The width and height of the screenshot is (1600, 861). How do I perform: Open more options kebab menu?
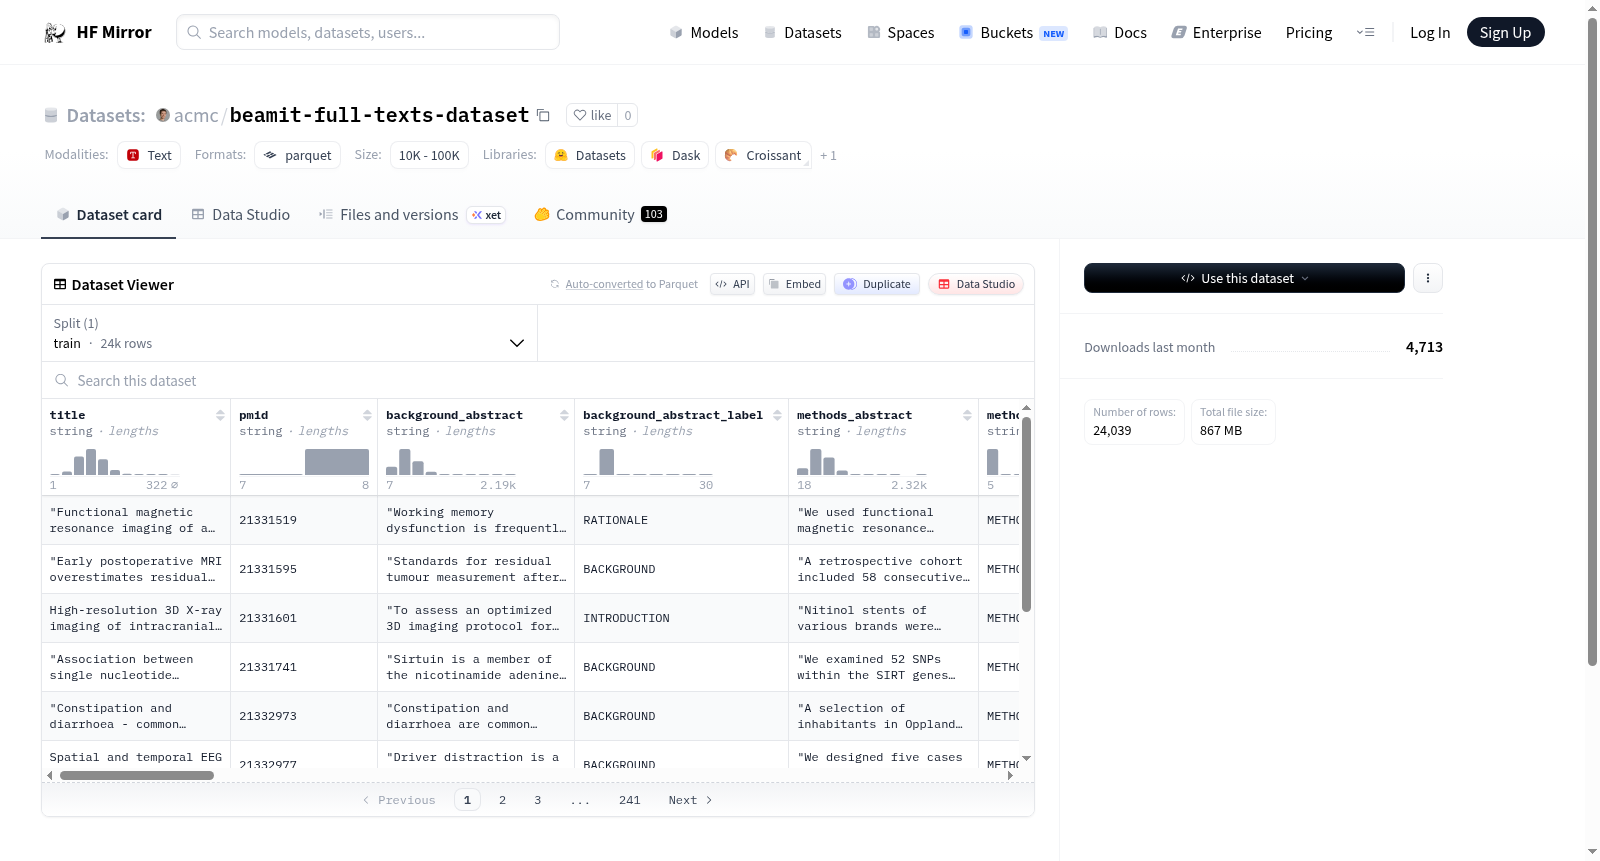(1428, 278)
